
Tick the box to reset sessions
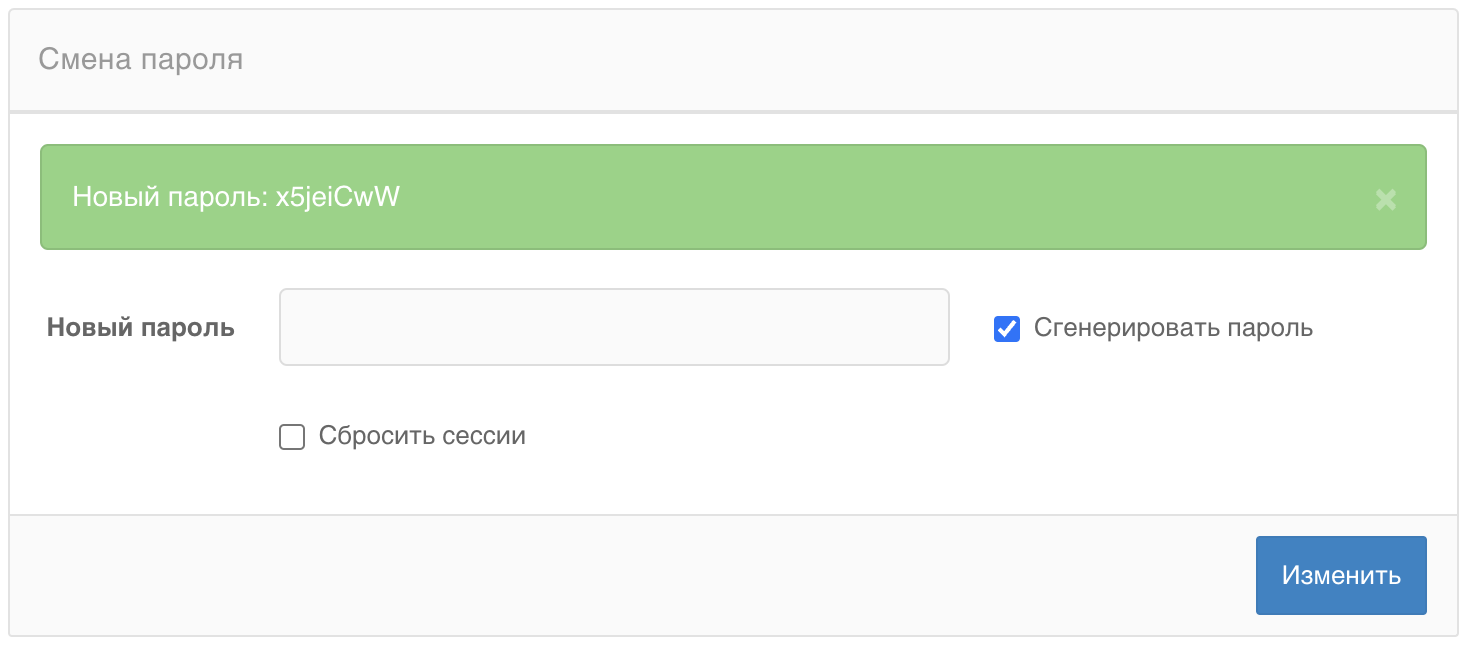[292, 437]
